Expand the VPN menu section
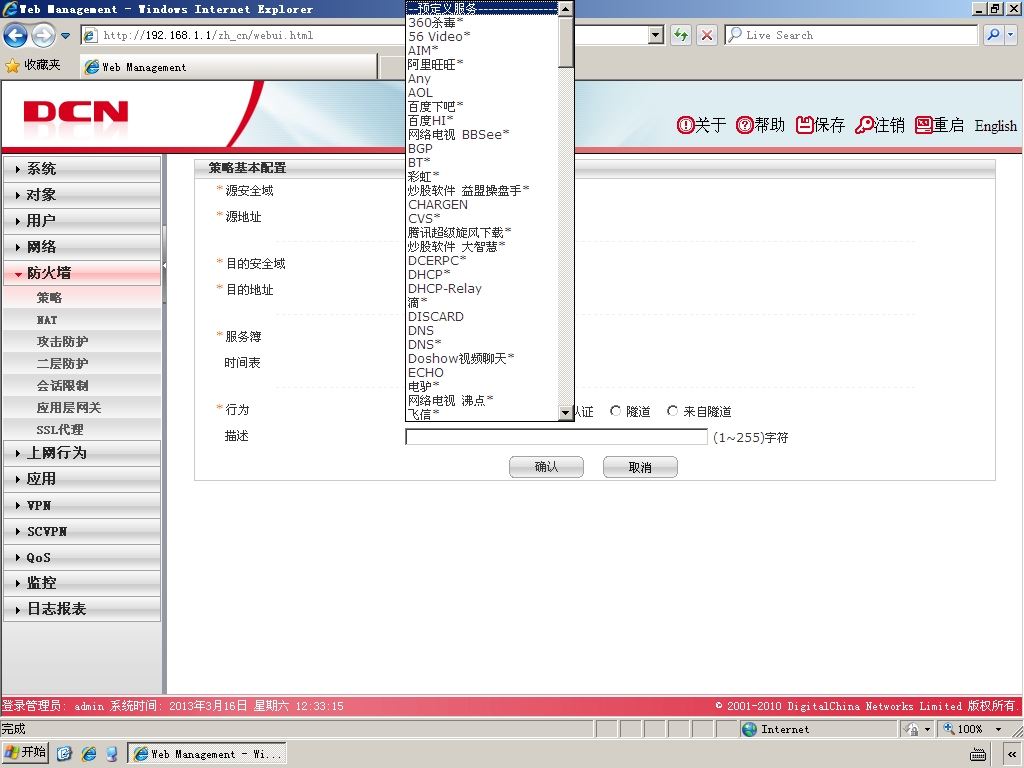This screenshot has width=1024, height=768. coord(82,505)
